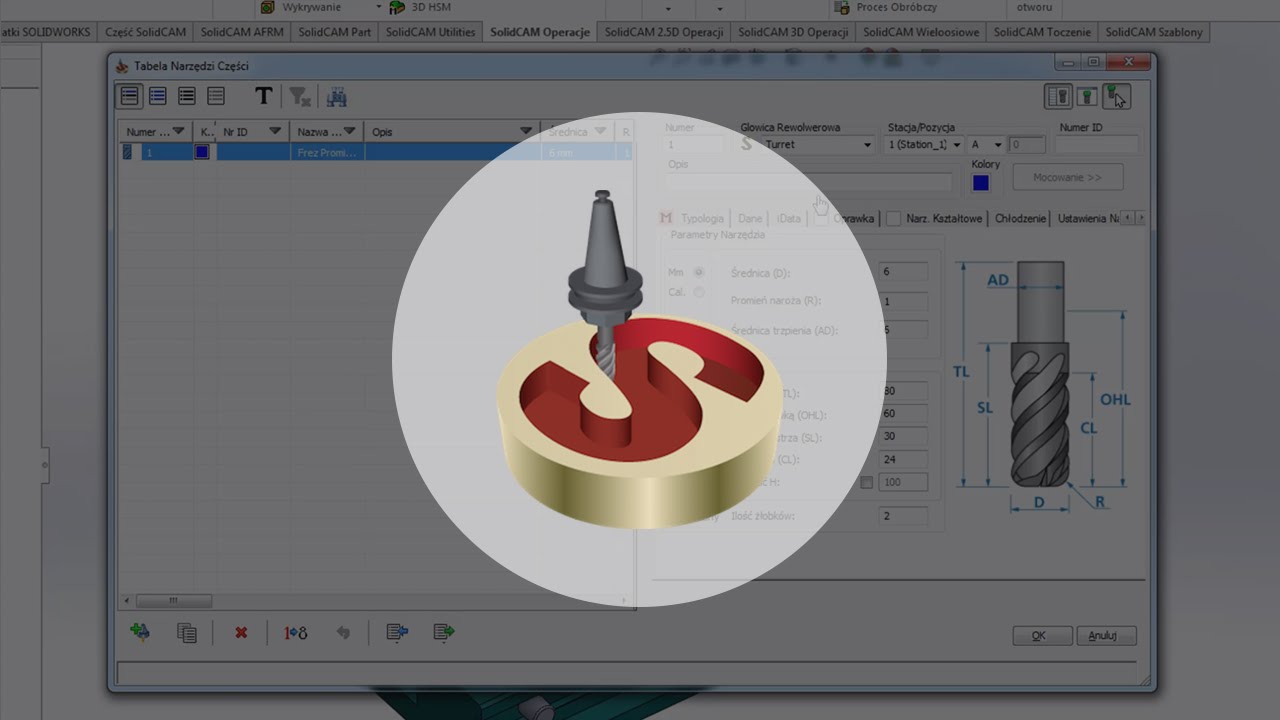Image resolution: width=1280 pixels, height=720 pixels.
Task: Tick the checkbox beside the 100 field
Action: (x=867, y=482)
